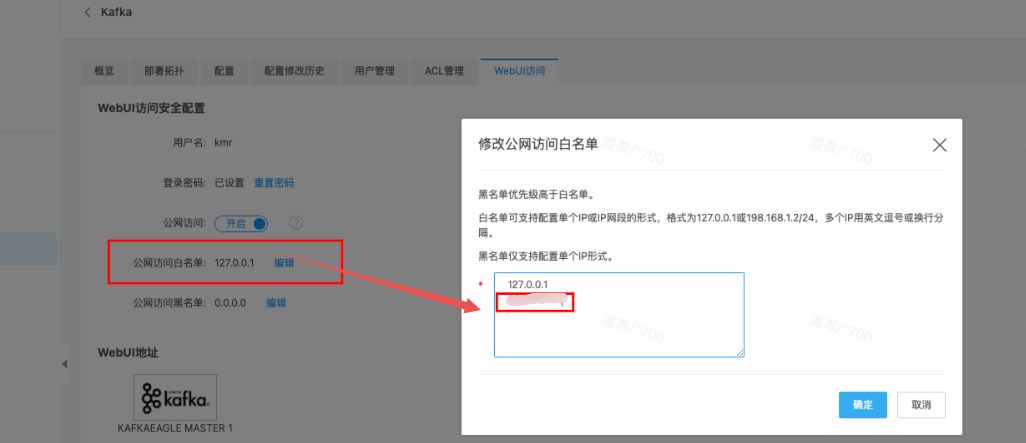This screenshot has width=1026, height=443.
Task: Focus the whitelist IP text area
Action: (x=619, y=315)
